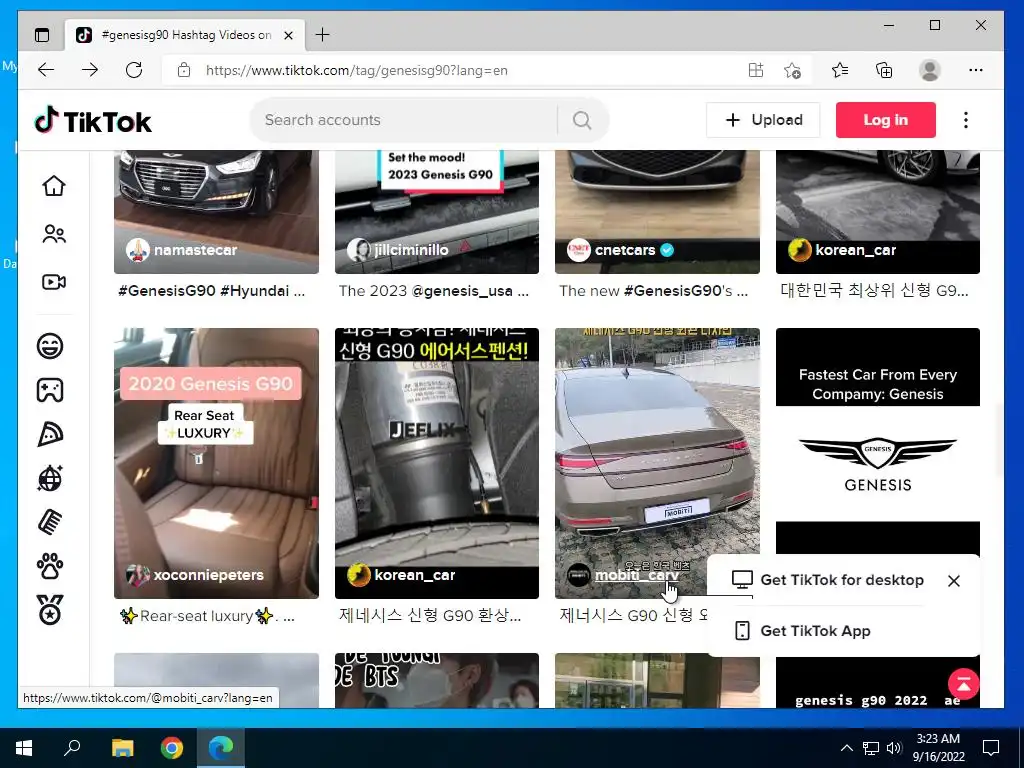Viewport: 1024px width, 768px height.
Task: Open the Windows Start menu
Action: pos(24,748)
